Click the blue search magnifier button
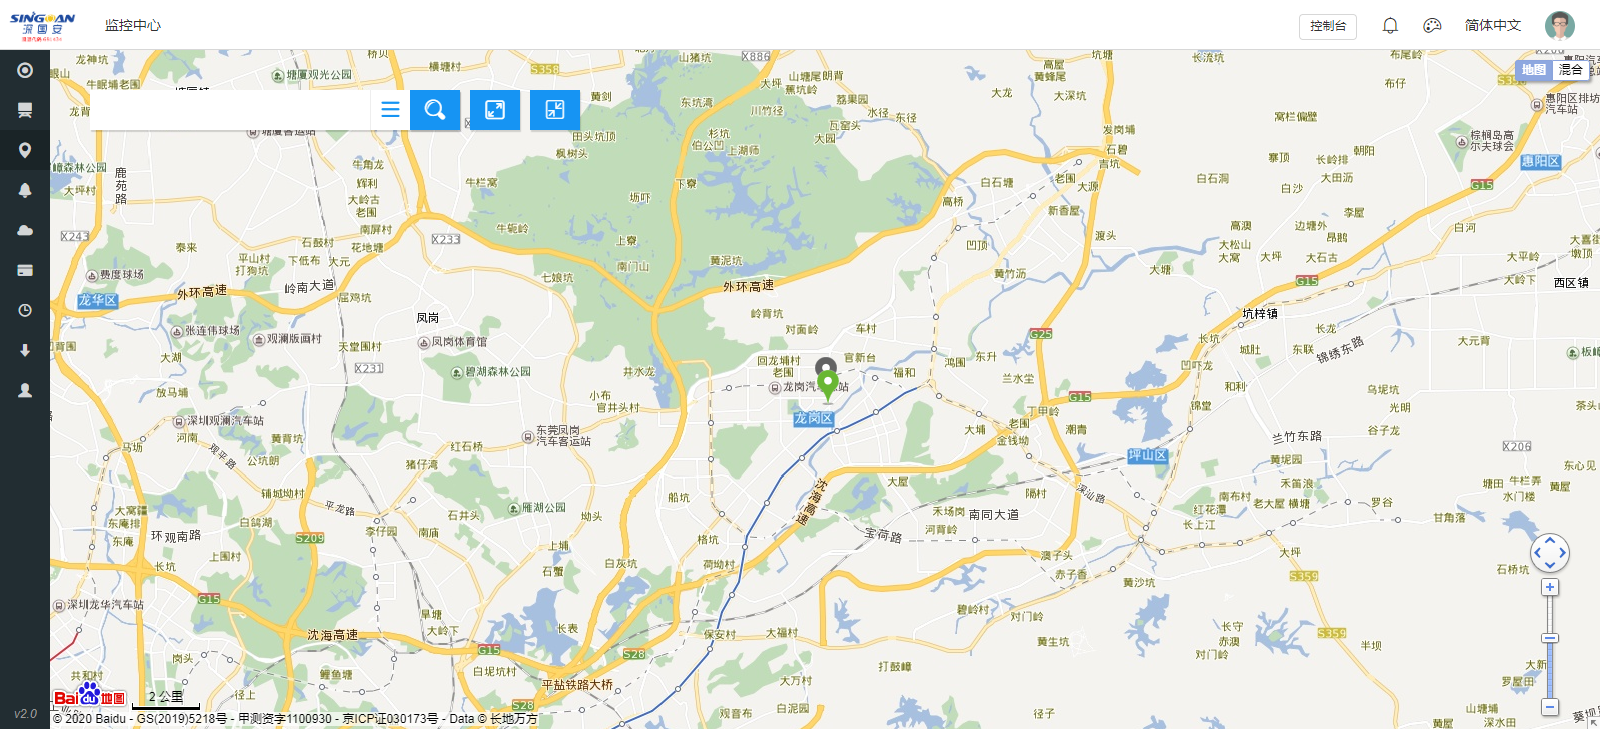This screenshot has width=1600, height=729. (435, 110)
